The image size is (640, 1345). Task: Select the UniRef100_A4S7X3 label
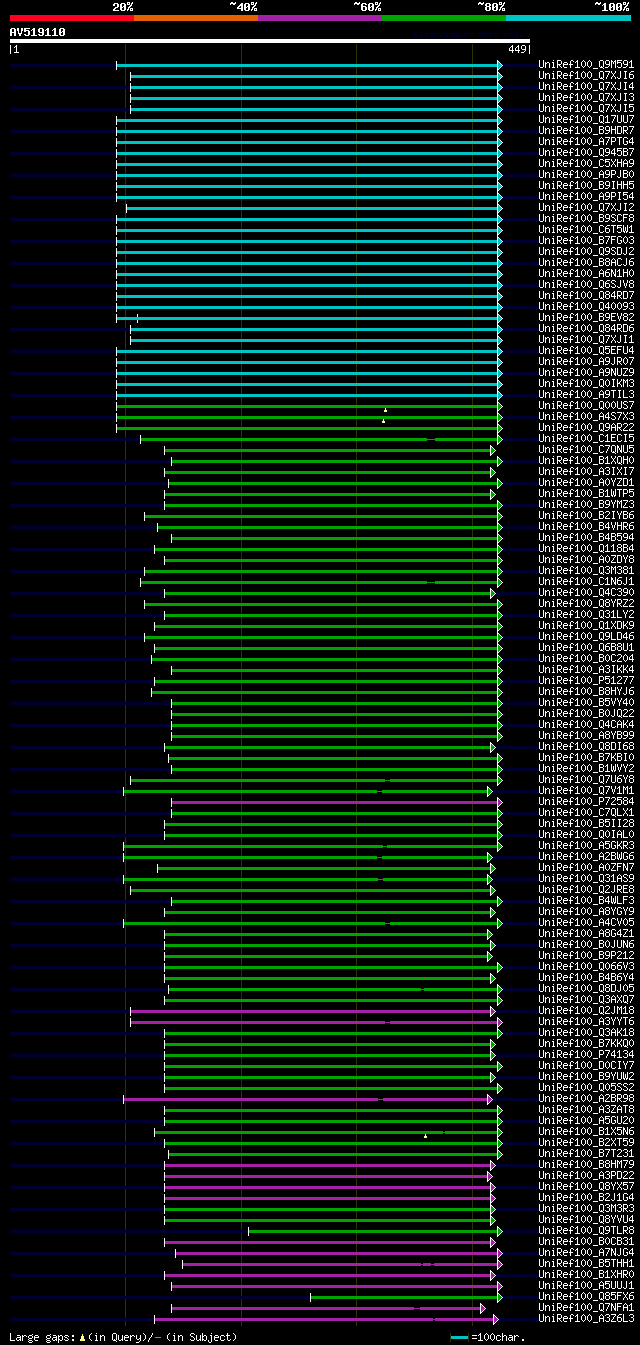[x=586, y=417]
